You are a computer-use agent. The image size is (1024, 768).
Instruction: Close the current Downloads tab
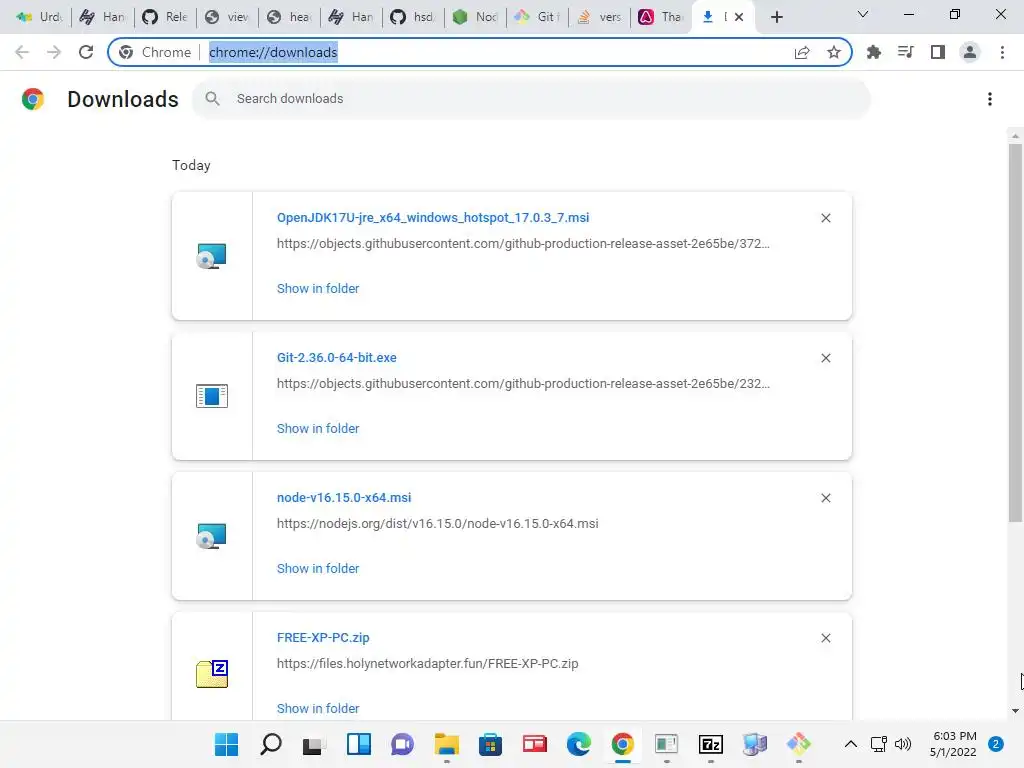[739, 17]
